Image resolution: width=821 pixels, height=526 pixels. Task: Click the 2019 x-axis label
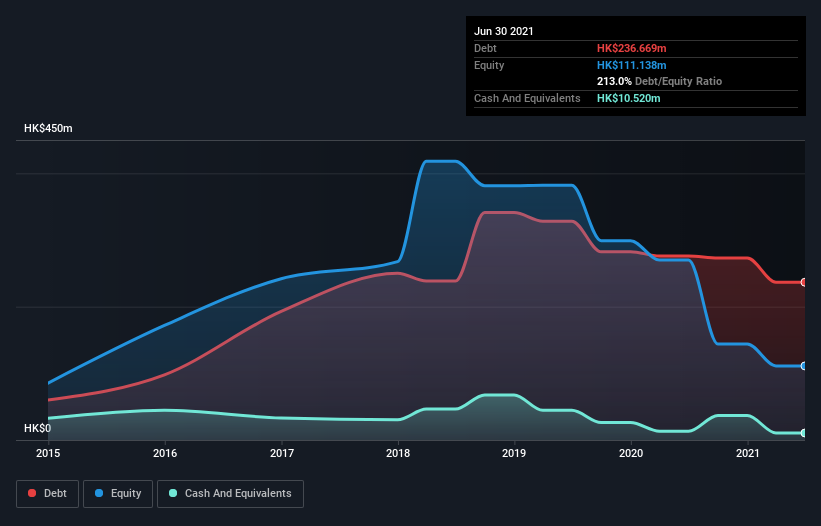tap(514, 453)
